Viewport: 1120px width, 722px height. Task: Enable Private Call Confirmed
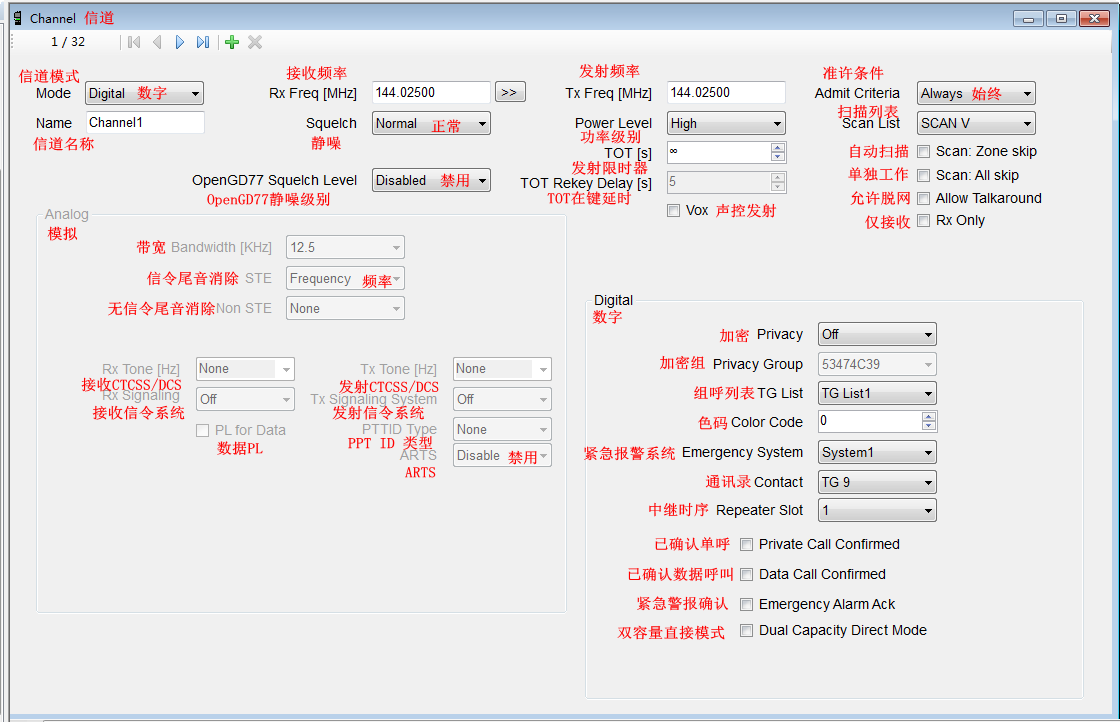[746, 544]
